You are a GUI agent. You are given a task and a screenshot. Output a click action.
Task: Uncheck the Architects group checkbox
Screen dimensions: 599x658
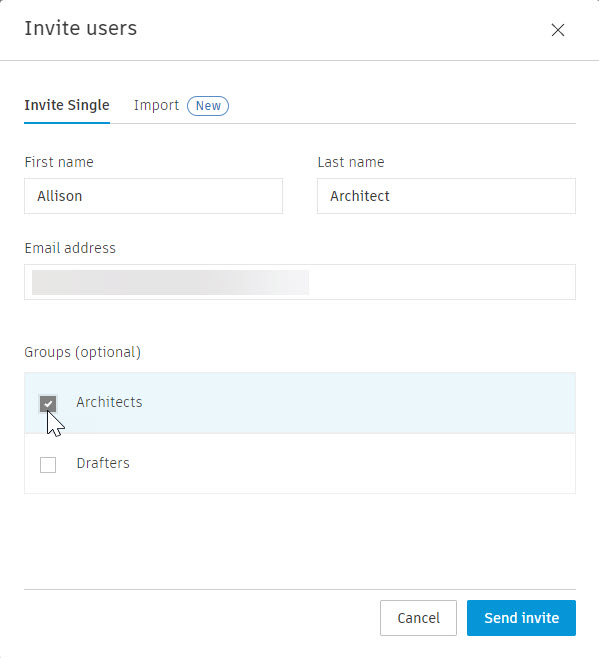pos(48,404)
